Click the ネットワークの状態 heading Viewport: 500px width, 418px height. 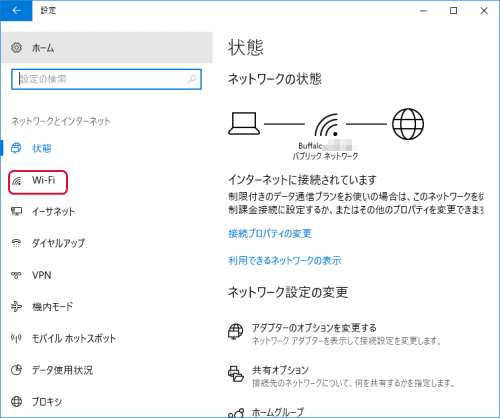pyautogui.click(x=275, y=79)
